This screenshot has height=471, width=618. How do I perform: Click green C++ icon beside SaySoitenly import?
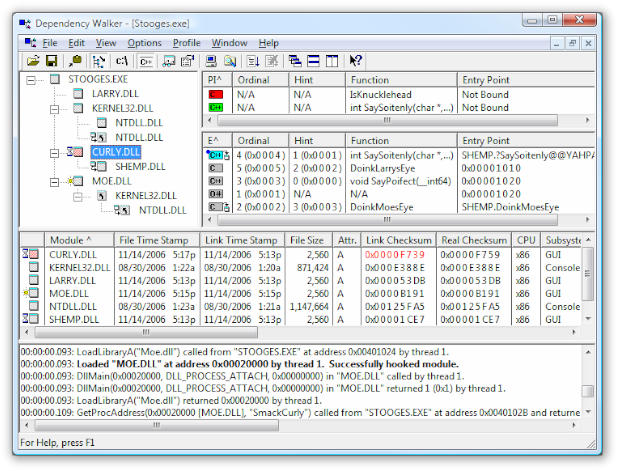[216, 107]
